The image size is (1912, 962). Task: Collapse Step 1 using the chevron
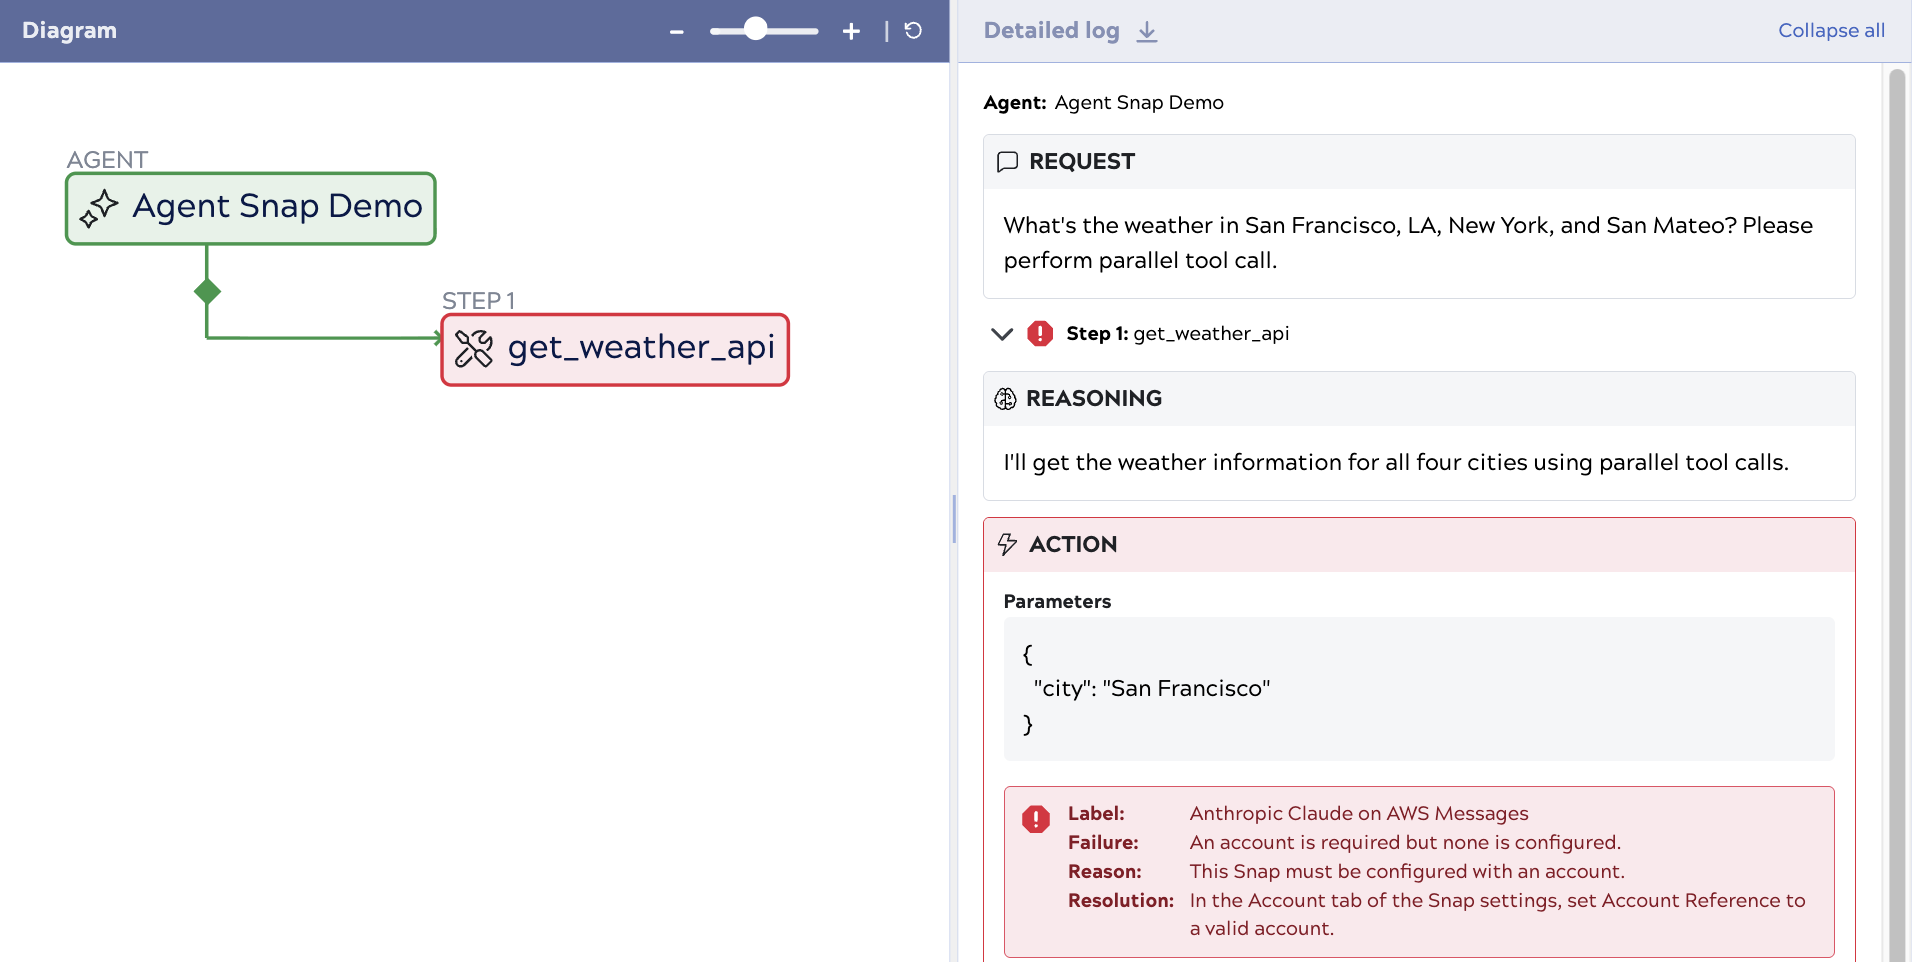tap(1001, 334)
